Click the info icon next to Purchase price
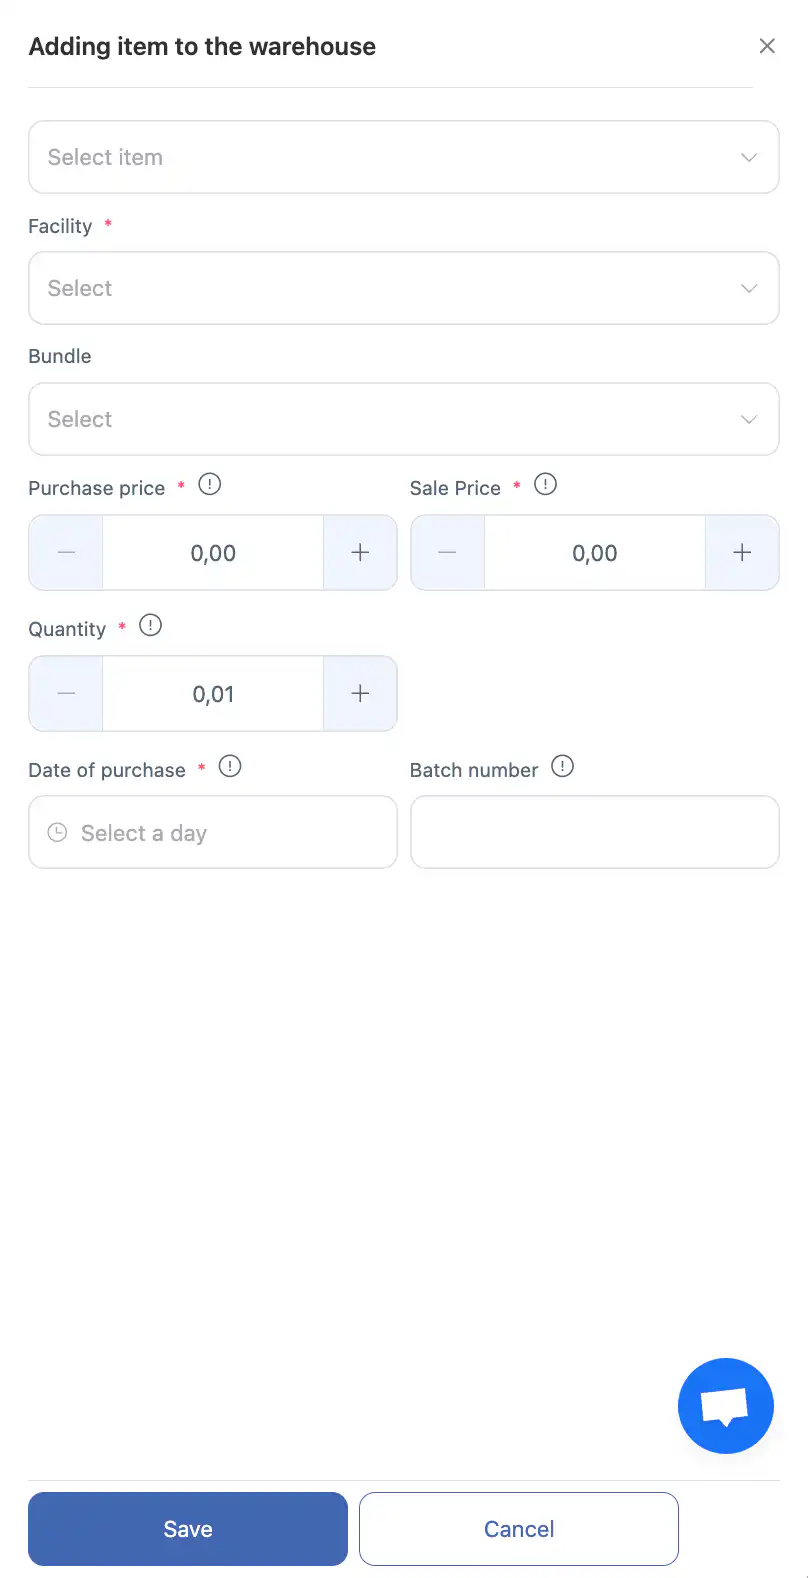808x1578 pixels. point(210,485)
